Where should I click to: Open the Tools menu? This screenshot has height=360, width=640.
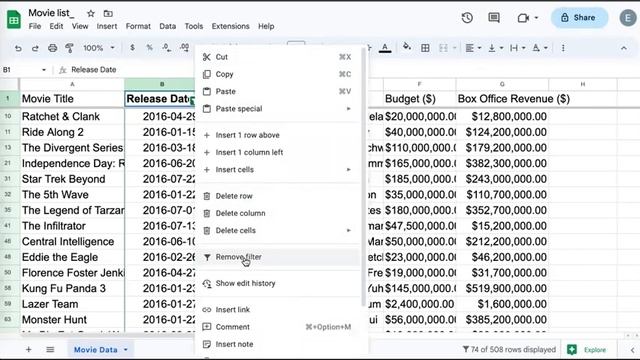click(x=193, y=26)
